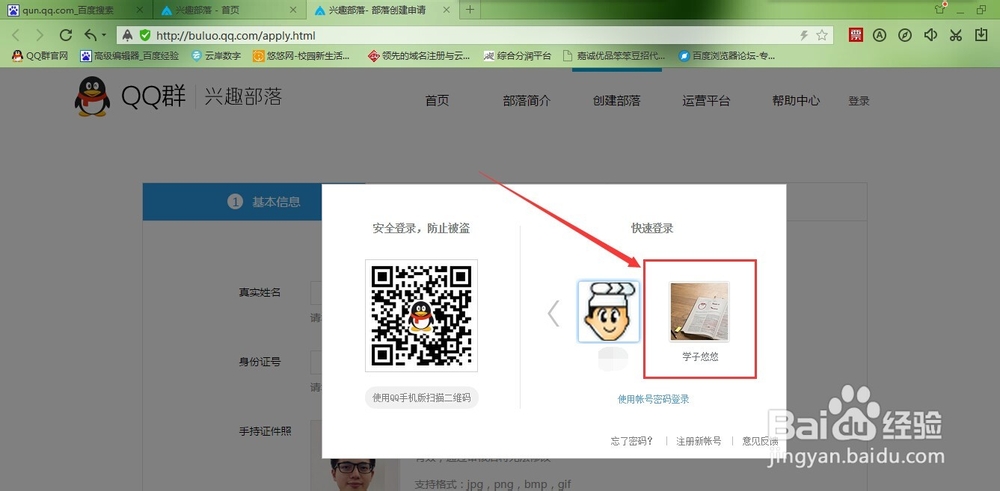Viewport: 1000px width, 491px height.
Task: Open the 领先的域名注册与云 bookmark
Action: pyautogui.click(x=419, y=56)
